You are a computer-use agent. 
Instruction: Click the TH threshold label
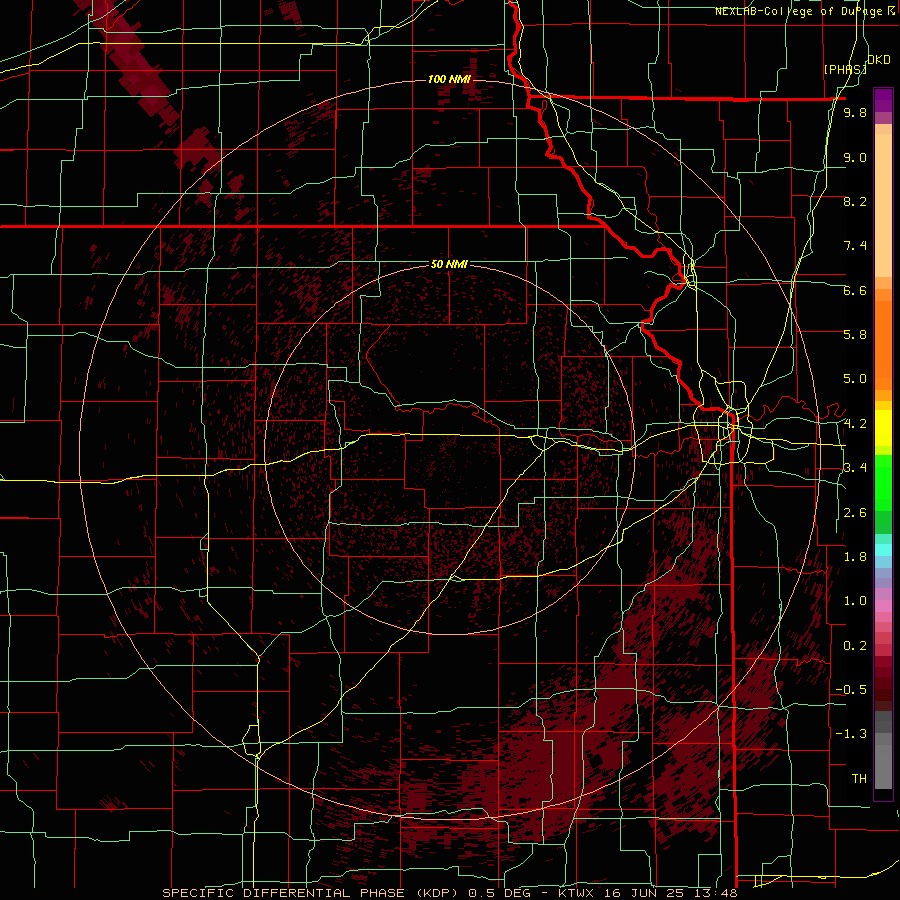[859, 779]
